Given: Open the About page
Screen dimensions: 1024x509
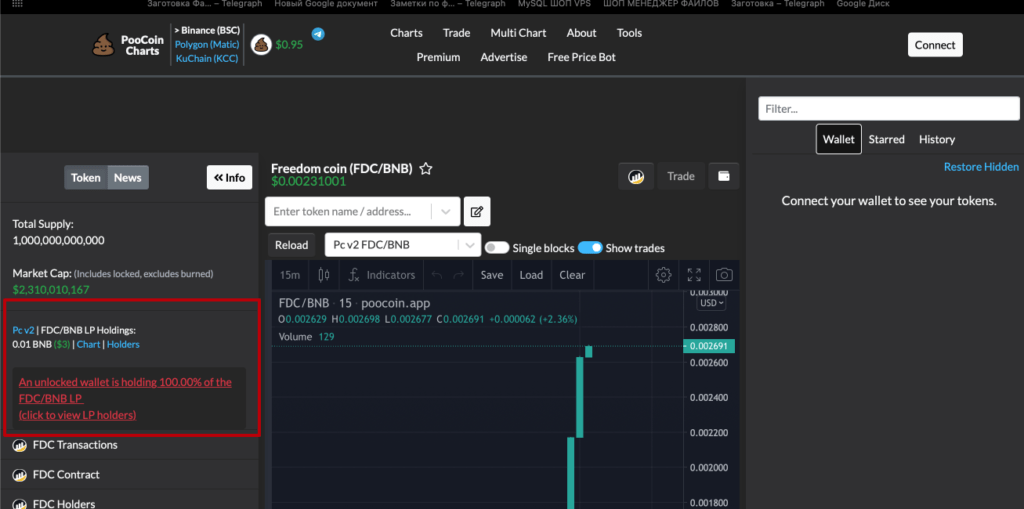Looking at the screenshot, I should pos(581,33).
